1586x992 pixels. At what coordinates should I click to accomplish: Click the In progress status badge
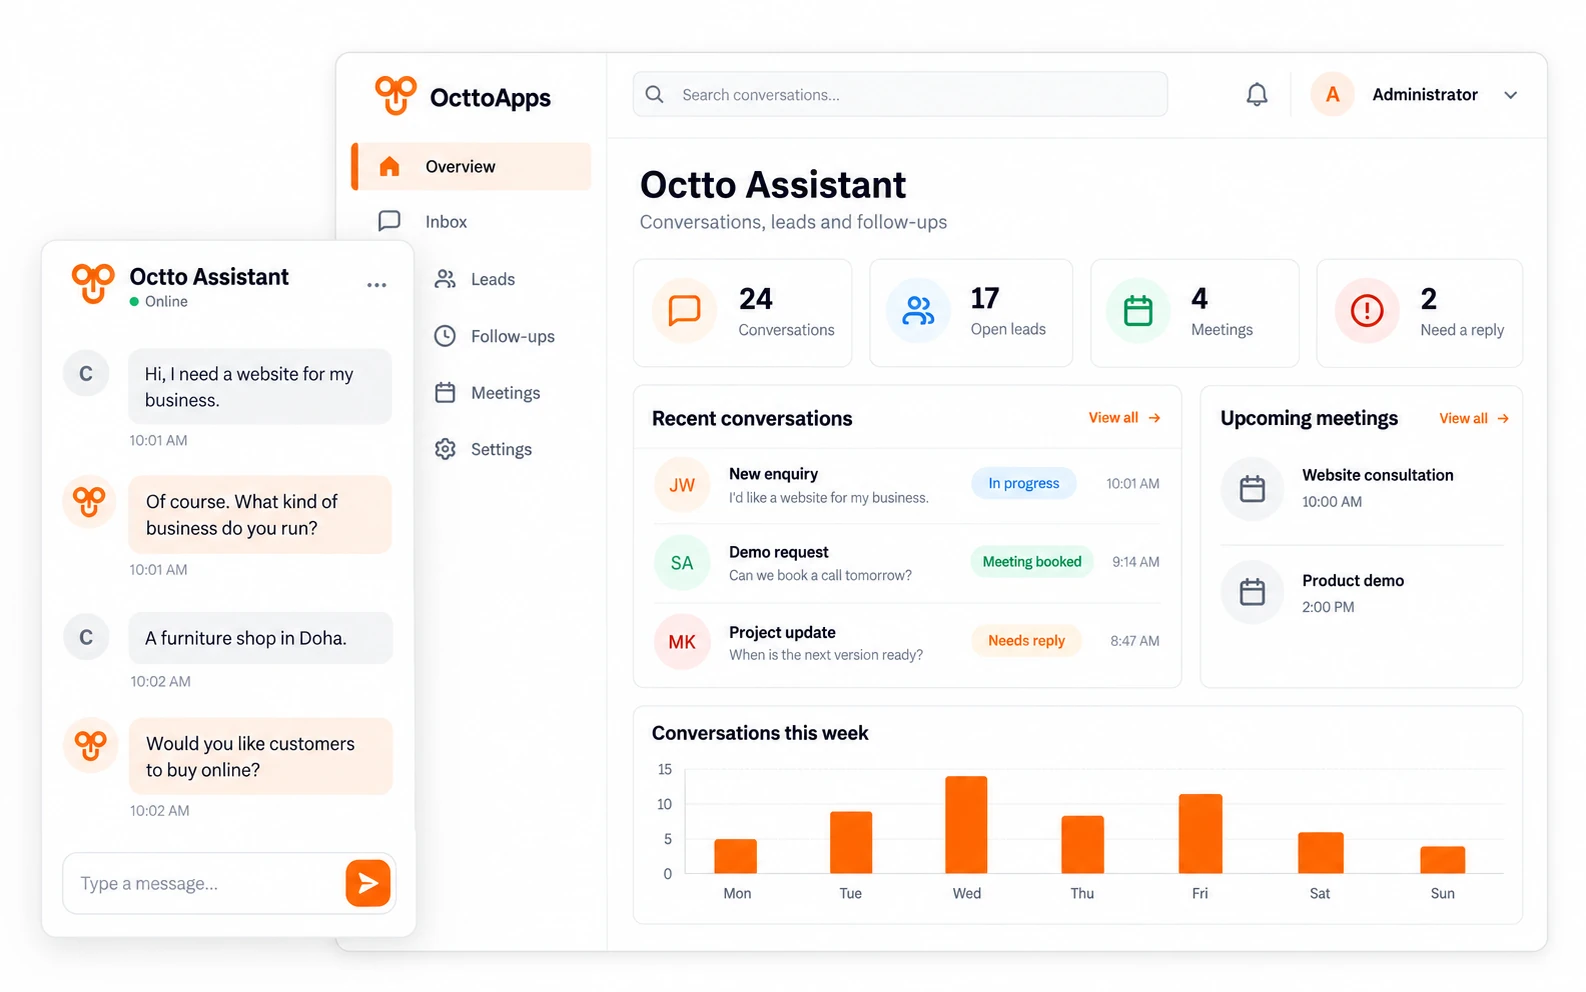tap(1024, 483)
